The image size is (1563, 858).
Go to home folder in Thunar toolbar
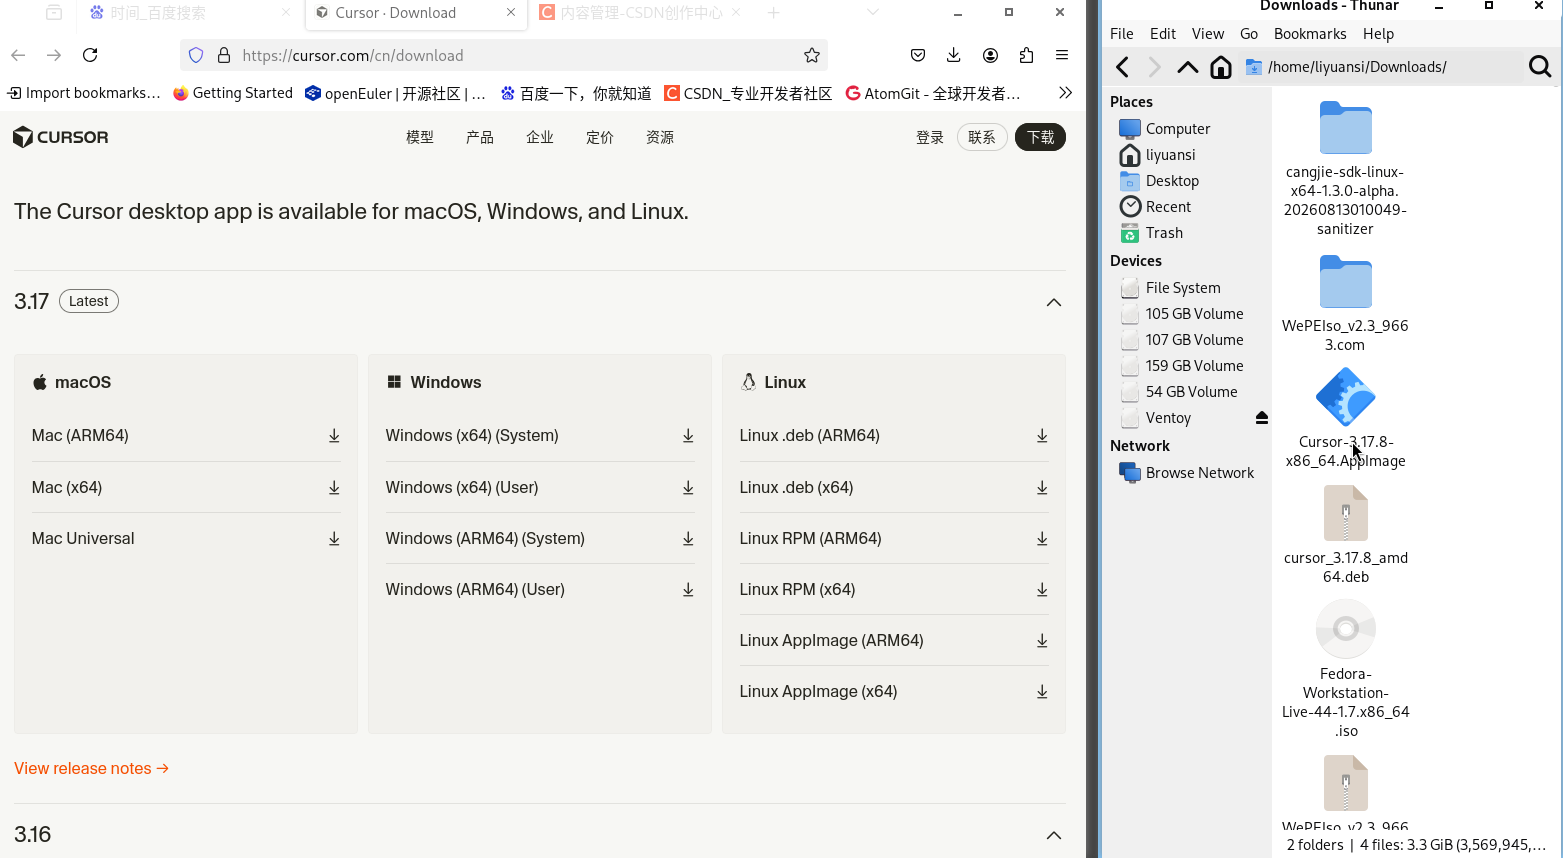pyautogui.click(x=1221, y=67)
